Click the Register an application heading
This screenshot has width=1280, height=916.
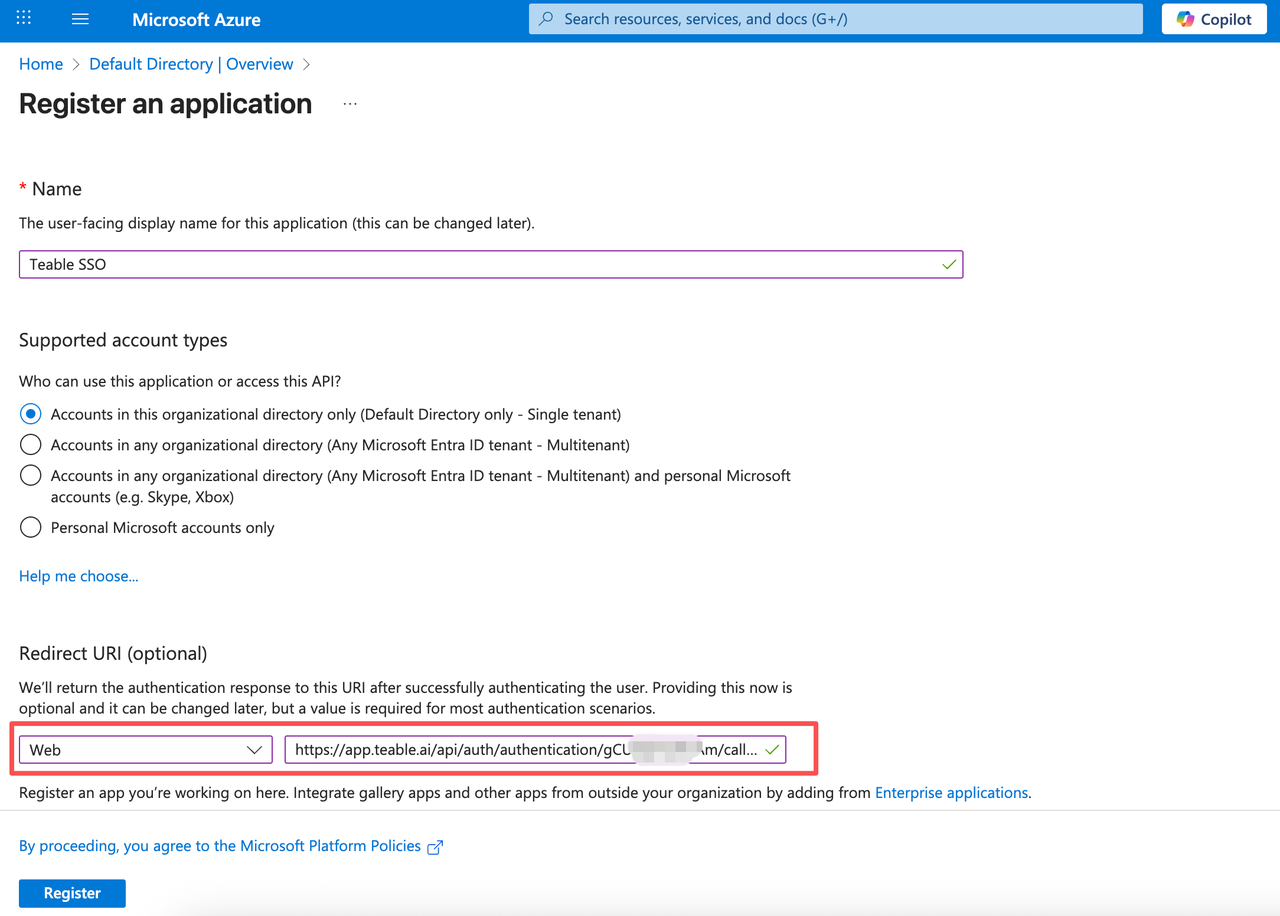166,104
